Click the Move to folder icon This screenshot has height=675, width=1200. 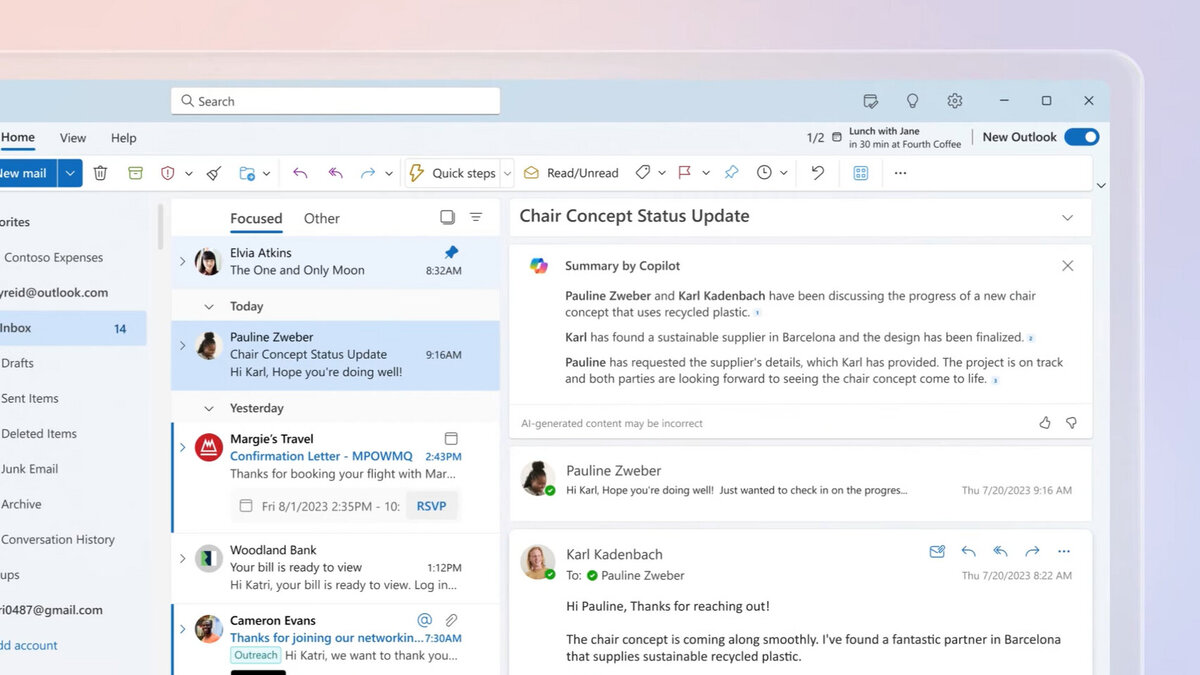(x=247, y=173)
